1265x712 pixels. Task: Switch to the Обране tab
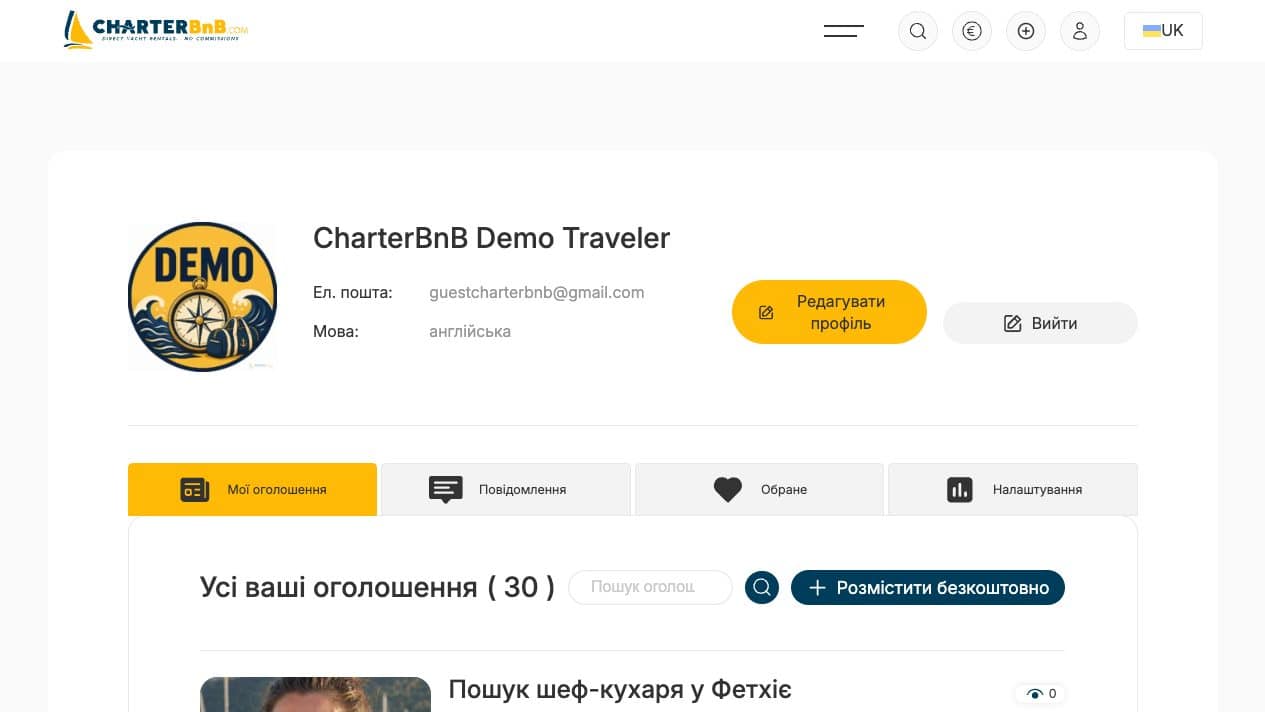[759, 489]
